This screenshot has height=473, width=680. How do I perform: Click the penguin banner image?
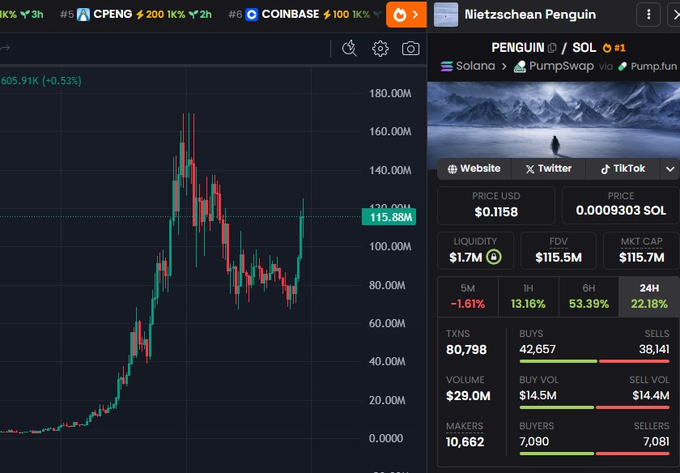point(554,120)
